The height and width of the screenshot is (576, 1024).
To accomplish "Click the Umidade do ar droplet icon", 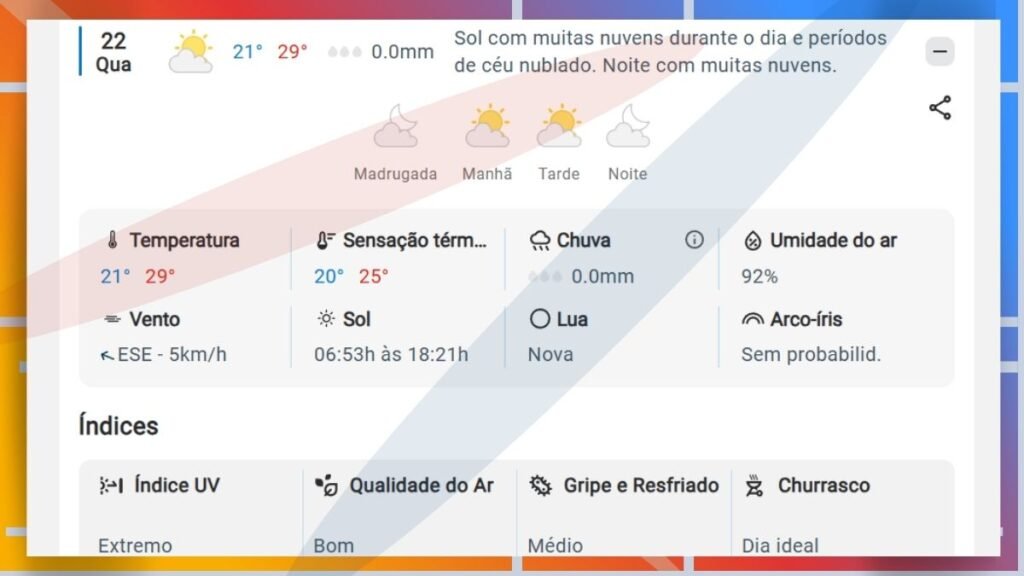I will click(752, 241).
